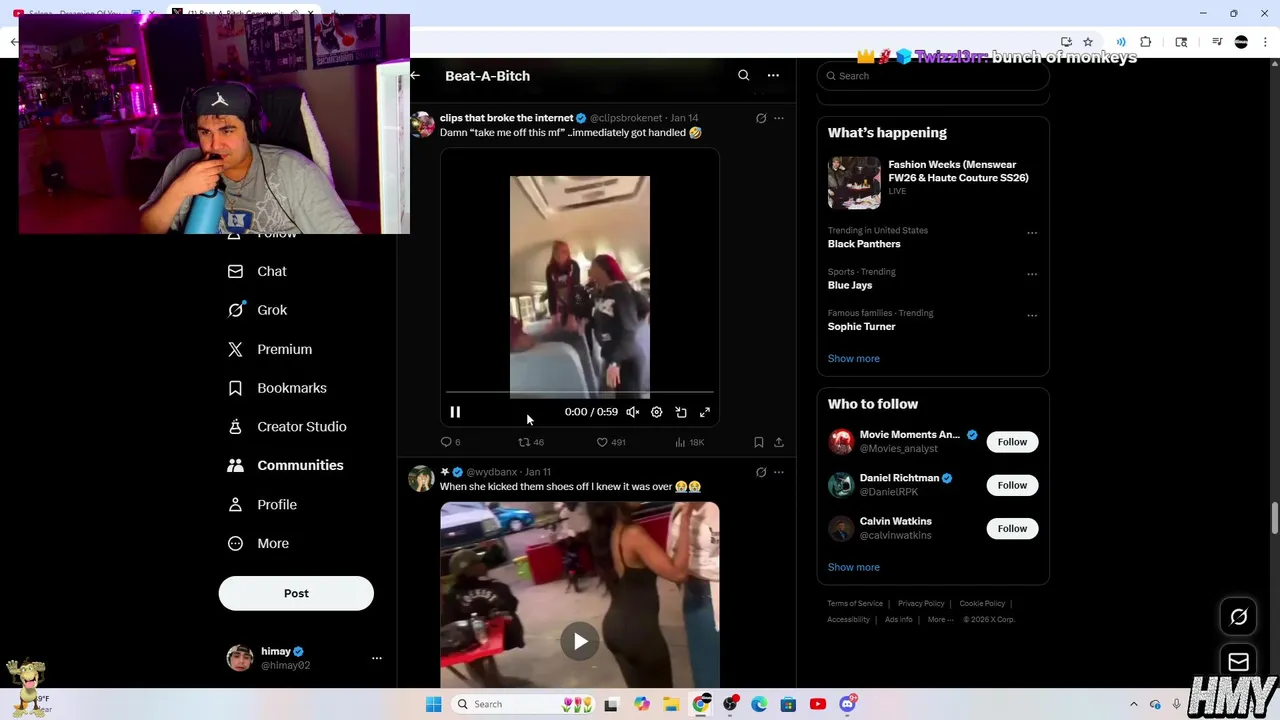Follow Calvin Watkins
The width and height of the screenshot is (1280, 720).
click(1012, 528)
